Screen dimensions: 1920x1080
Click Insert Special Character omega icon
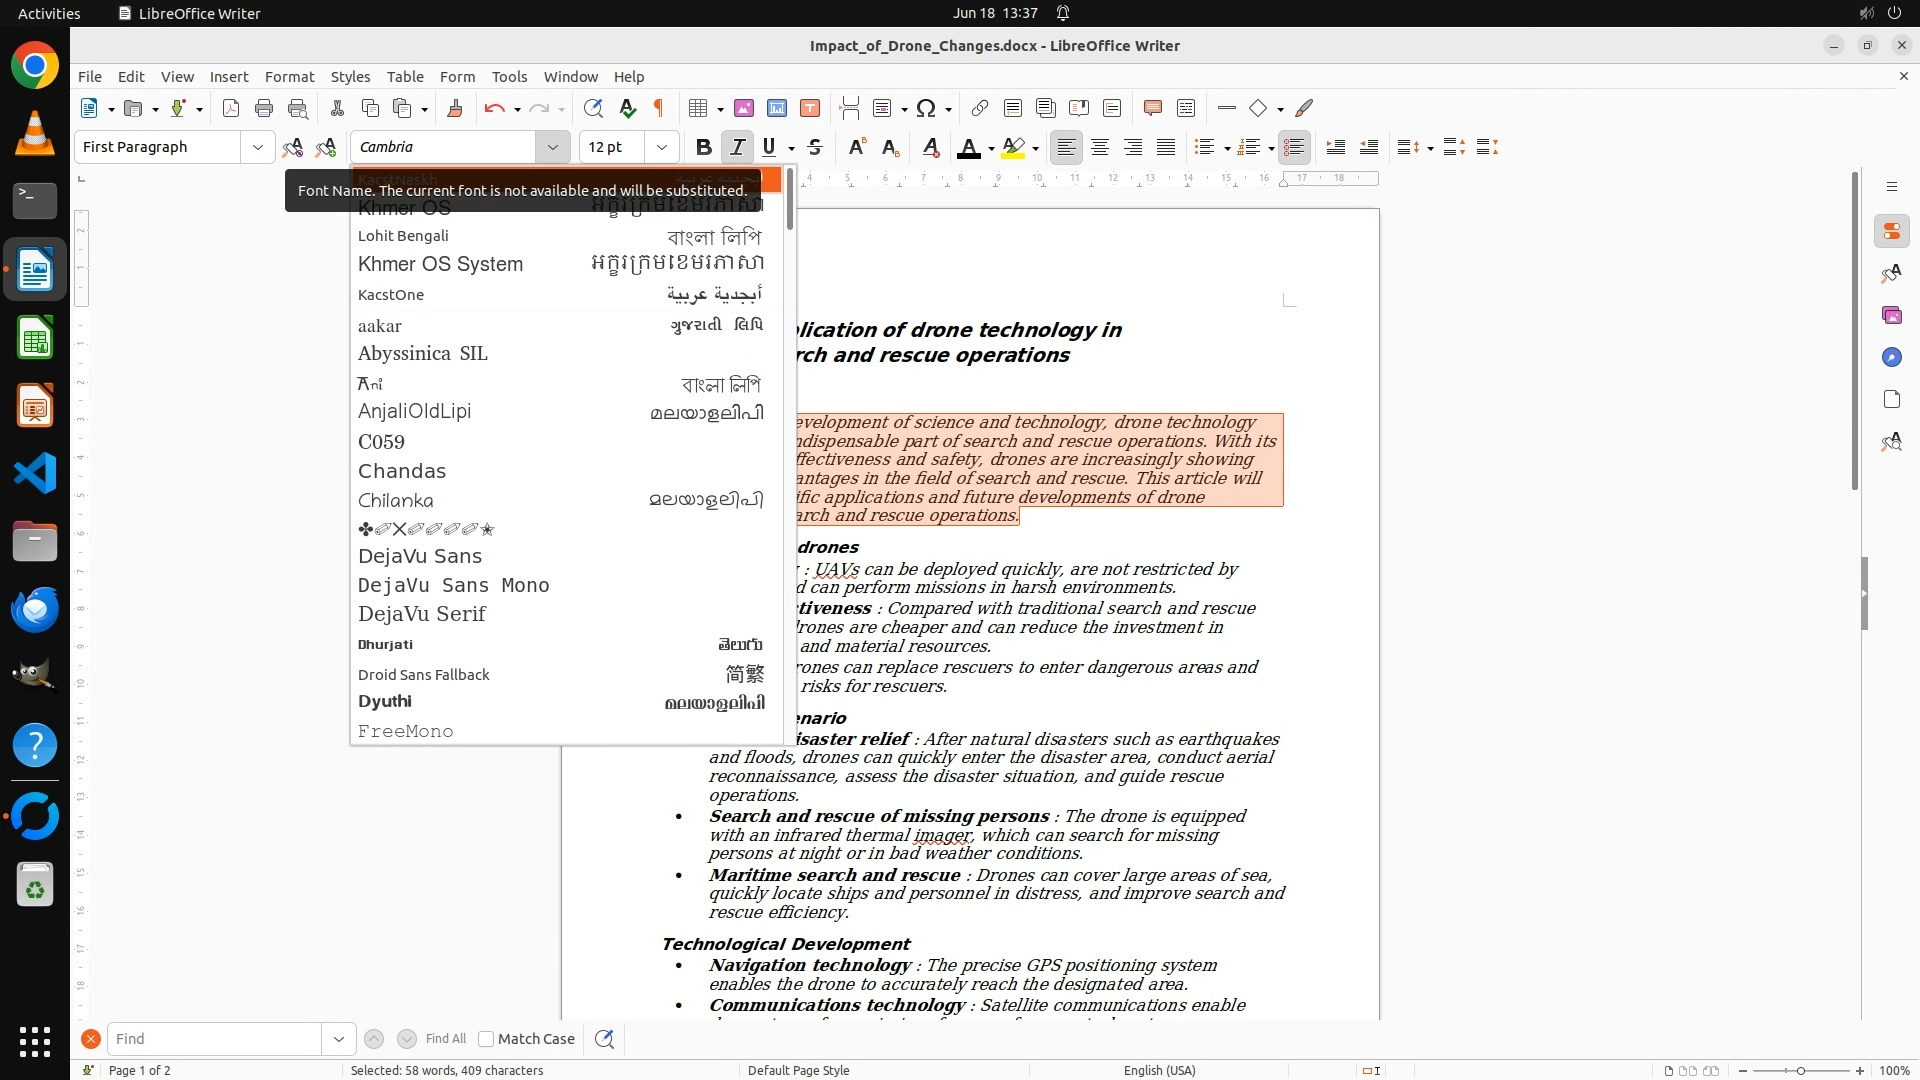926,108
